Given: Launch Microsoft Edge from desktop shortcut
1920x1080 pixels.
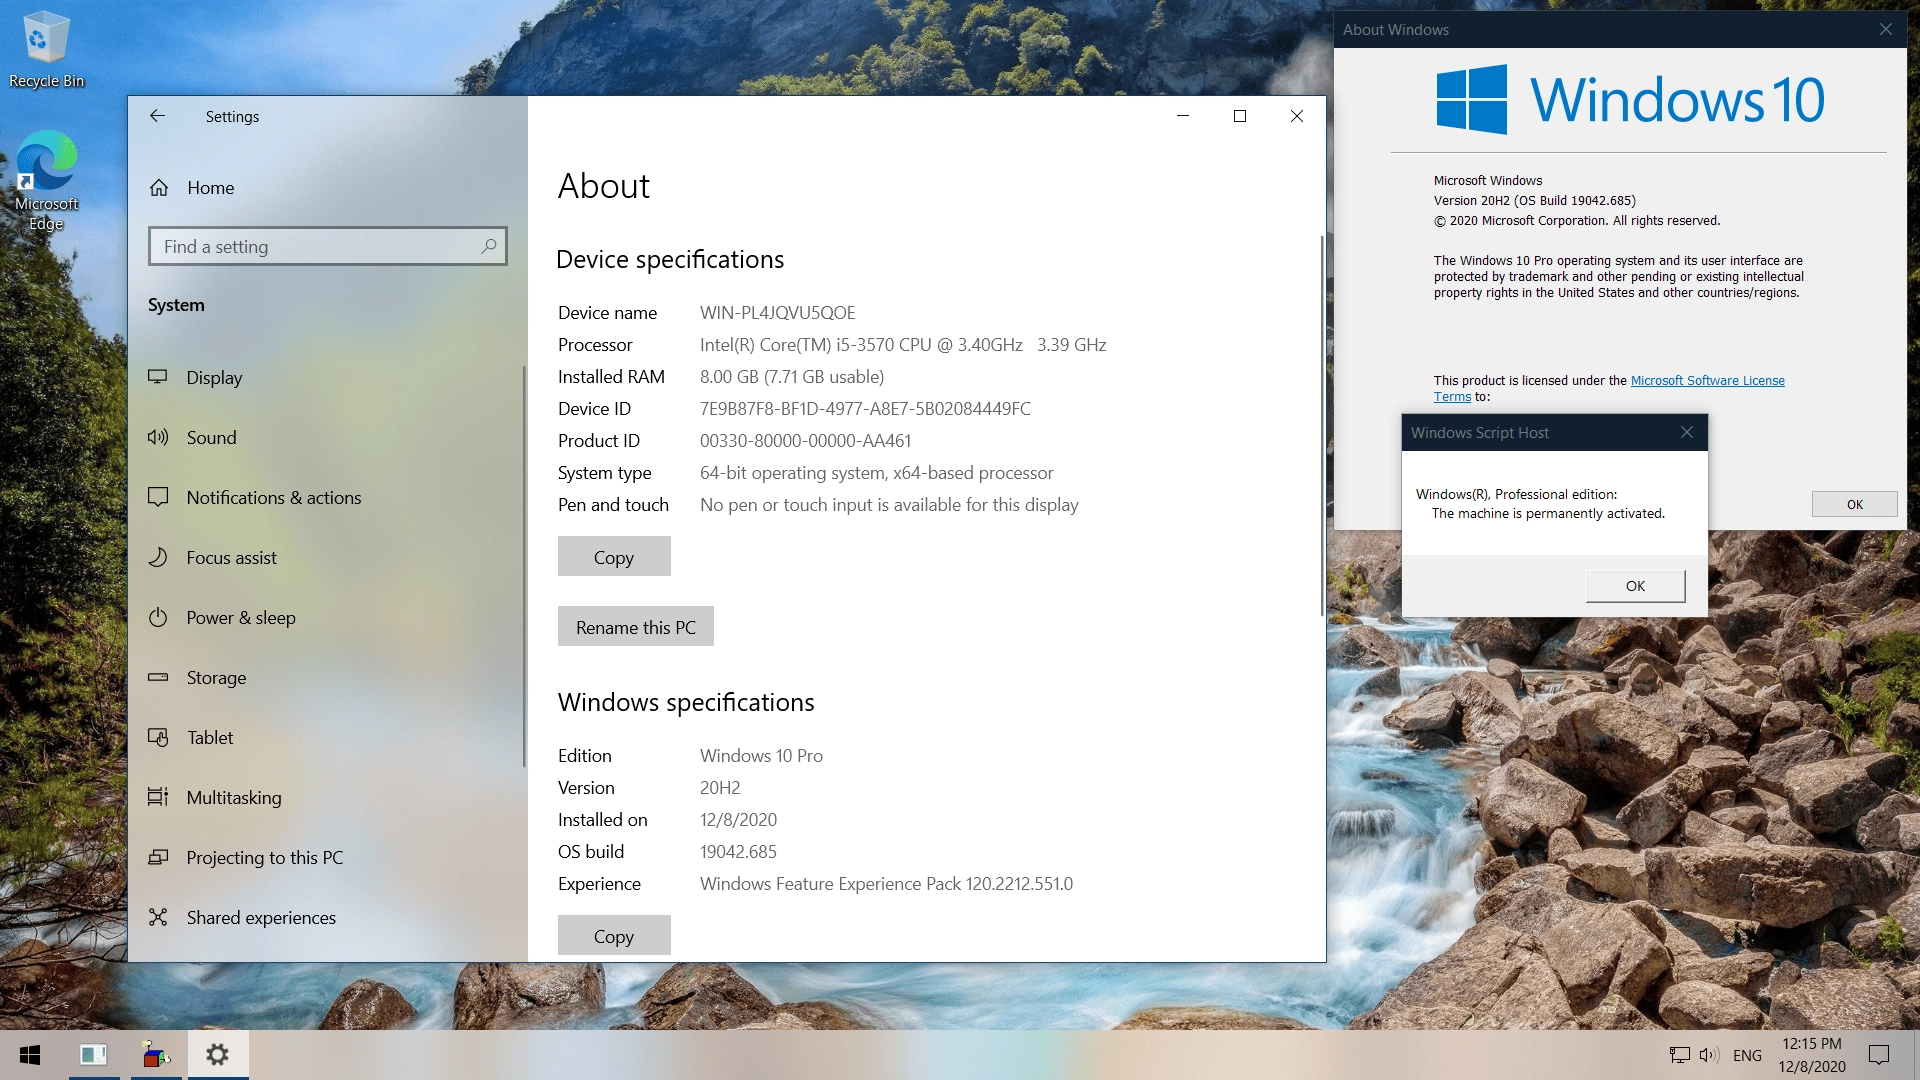Looking at the screenshot, I should (46, 180).
